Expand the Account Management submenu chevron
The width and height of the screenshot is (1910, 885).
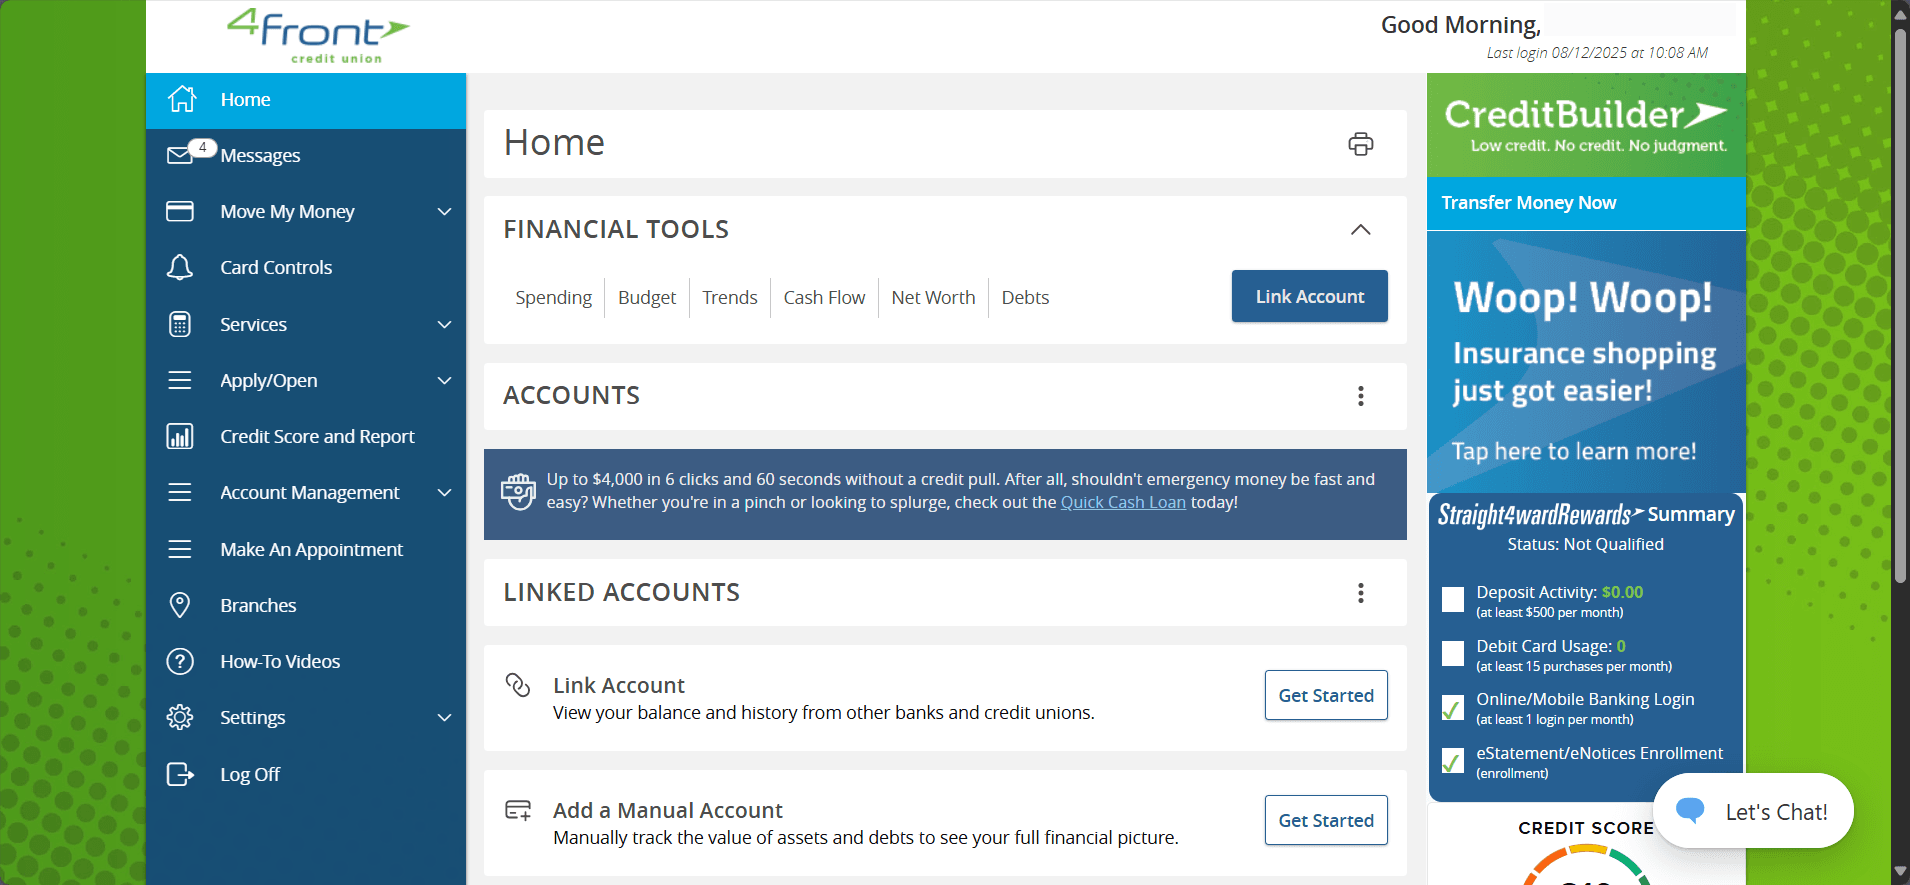445,492
